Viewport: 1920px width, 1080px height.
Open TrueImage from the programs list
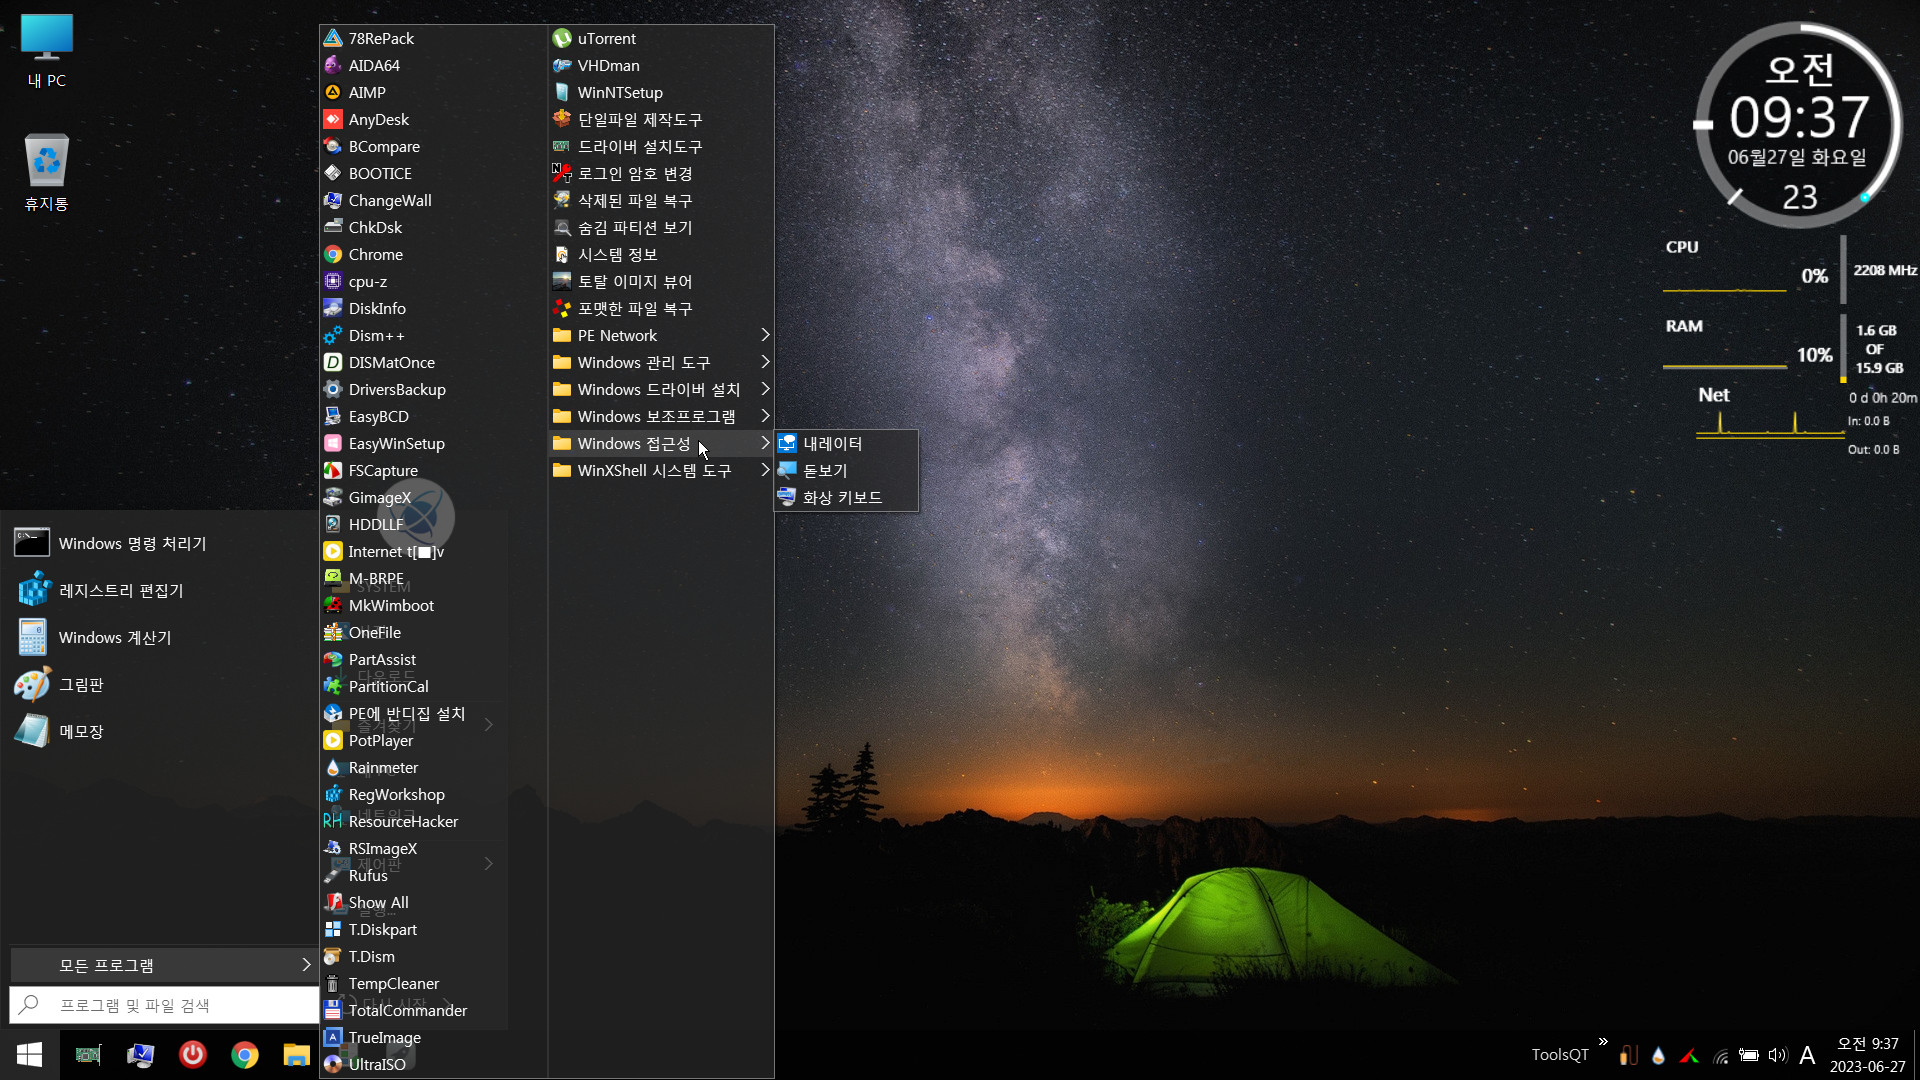[433, 1037]
